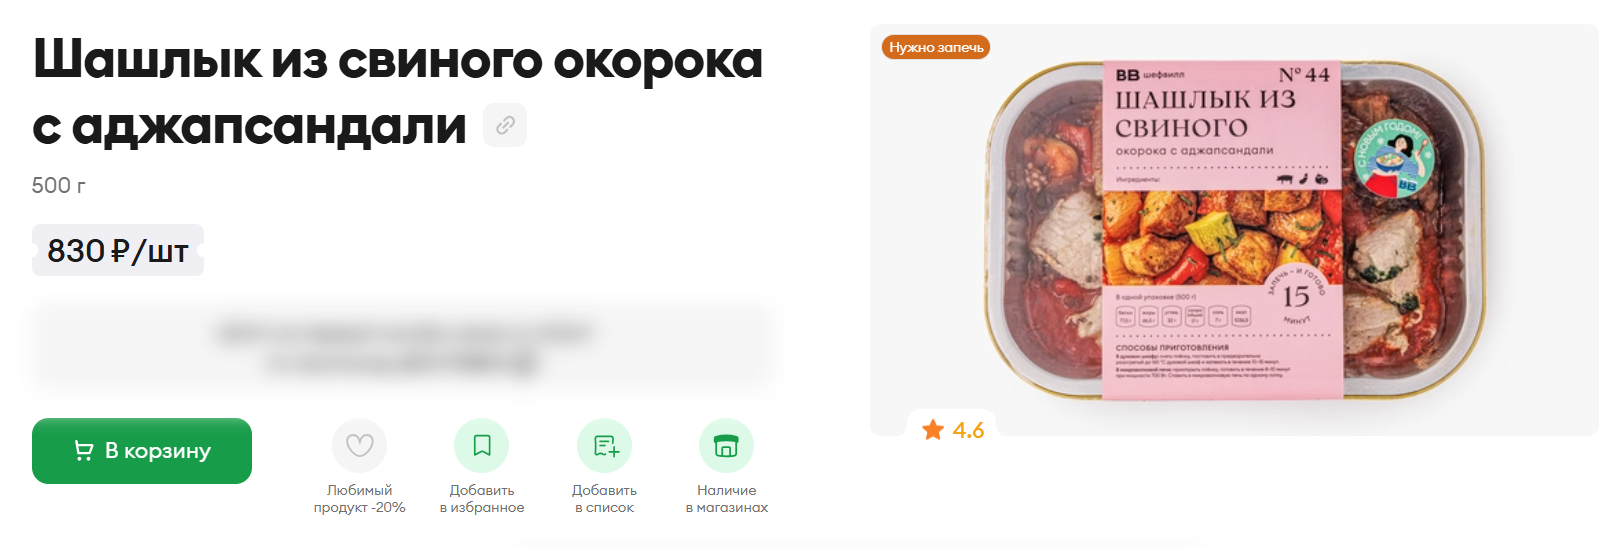
Task: Select the bookmark icon to add favorites
Action: click(482, 445)
